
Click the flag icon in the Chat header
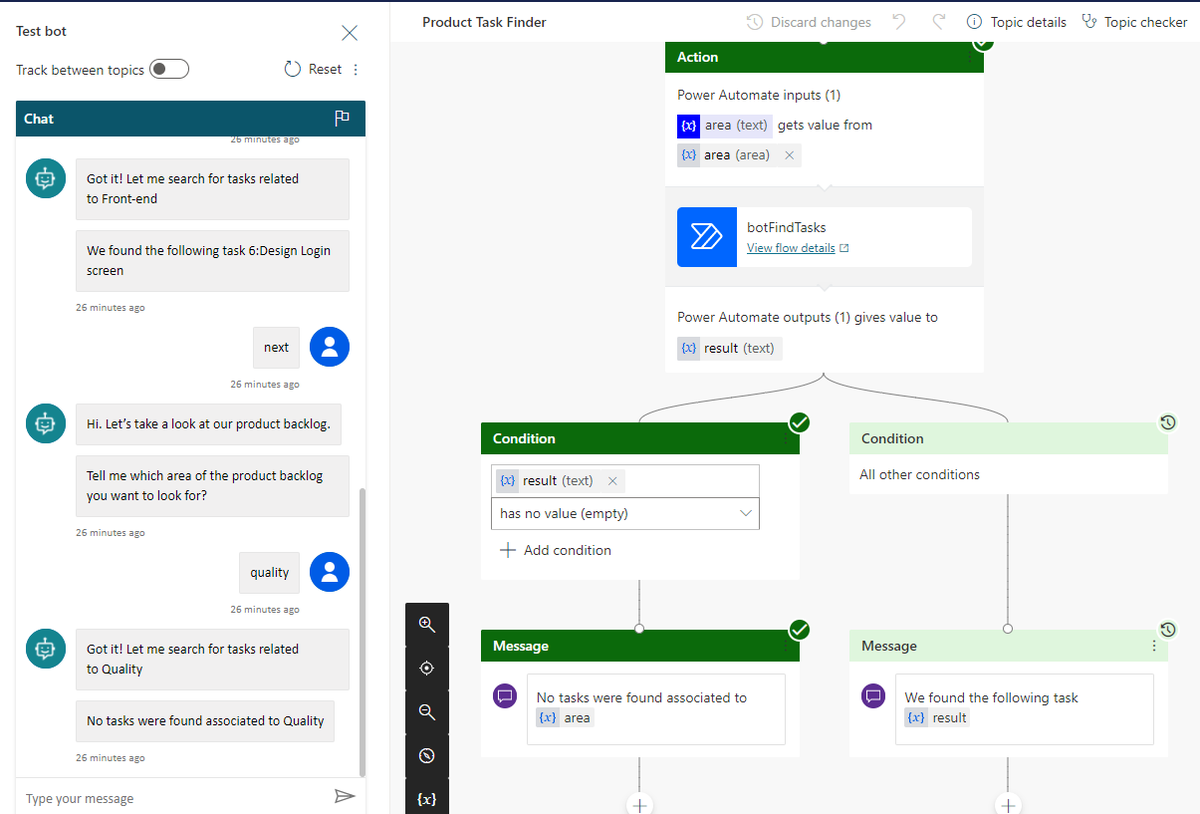click(342, 117)
